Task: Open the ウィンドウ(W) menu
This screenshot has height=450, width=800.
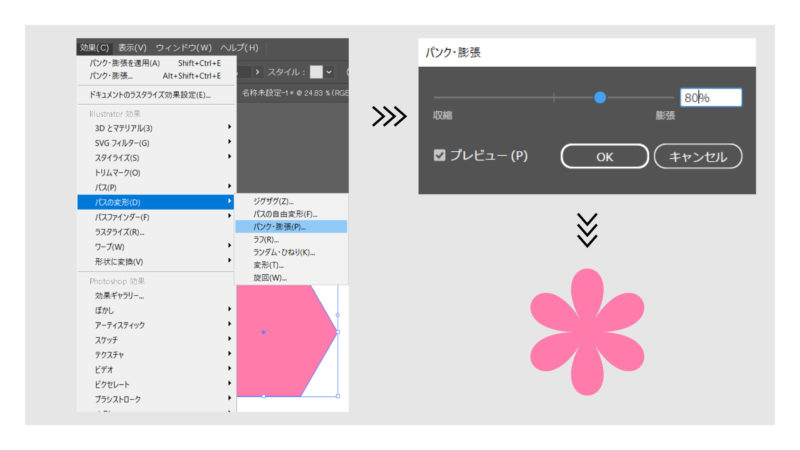Action: tap(183, 47)
